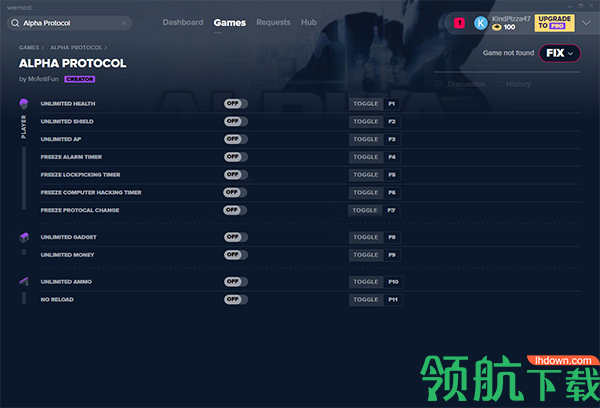Click TOGGLE button for F3 hotkey

pos(366,139)
